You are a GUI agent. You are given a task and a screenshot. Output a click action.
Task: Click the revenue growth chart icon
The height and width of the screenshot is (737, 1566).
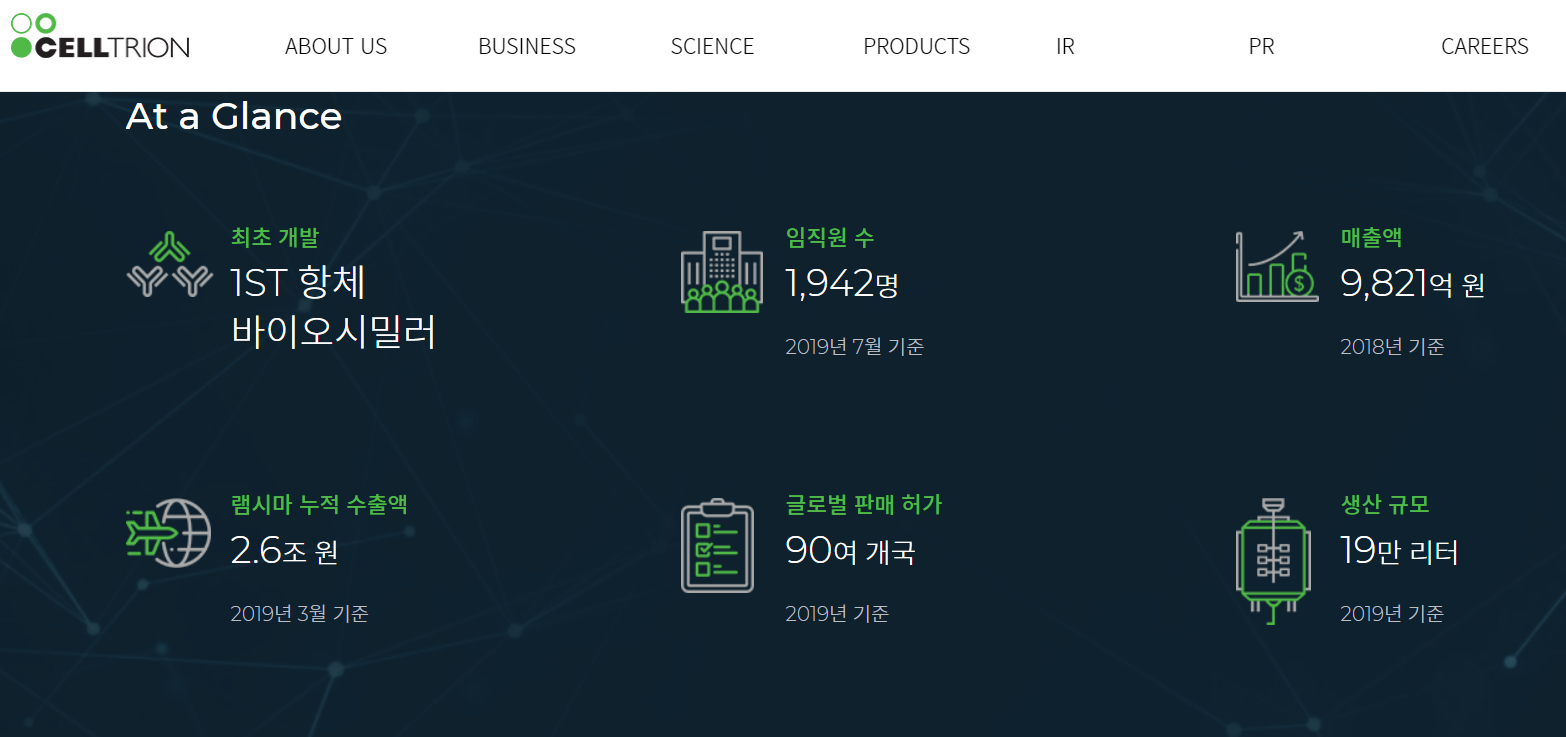point(1276,266)
